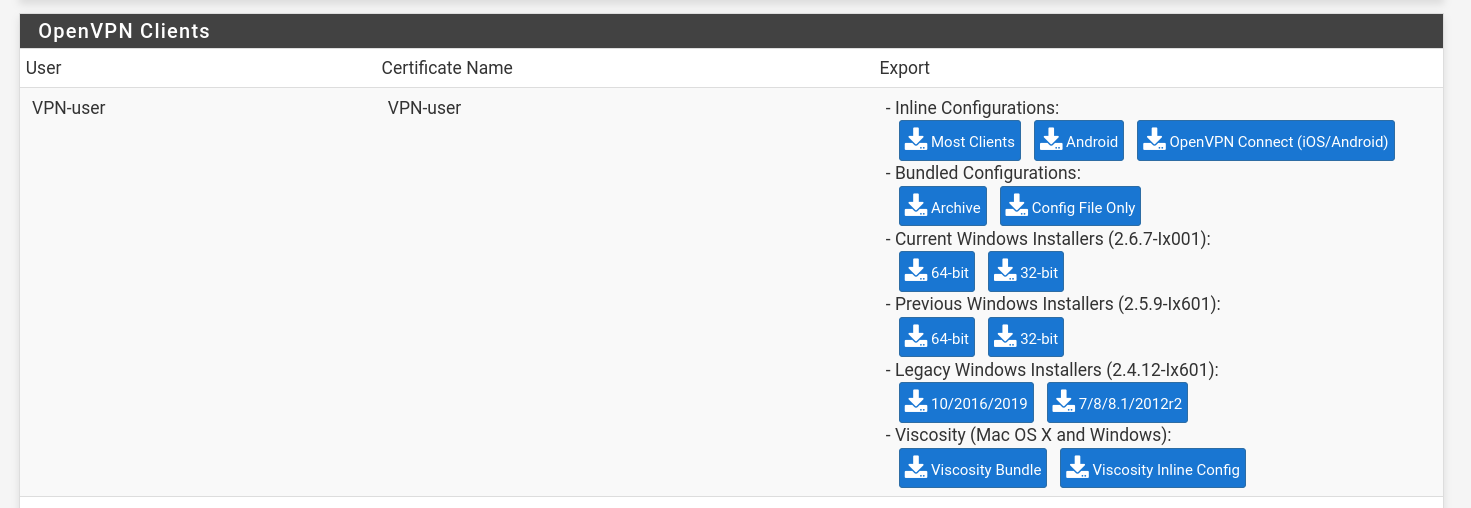Select VPN-user in the Certificate Name column
The width and height of the screenshot is (1471, 508).
click(424, 108)
